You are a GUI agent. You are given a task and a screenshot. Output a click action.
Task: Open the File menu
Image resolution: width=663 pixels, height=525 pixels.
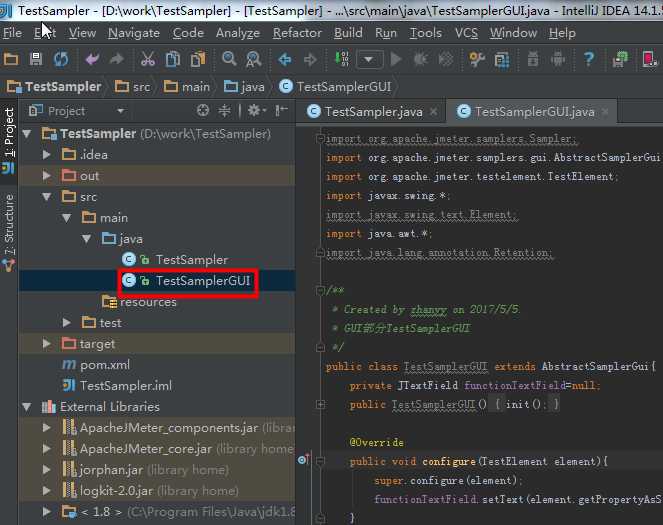pos(12,33)
